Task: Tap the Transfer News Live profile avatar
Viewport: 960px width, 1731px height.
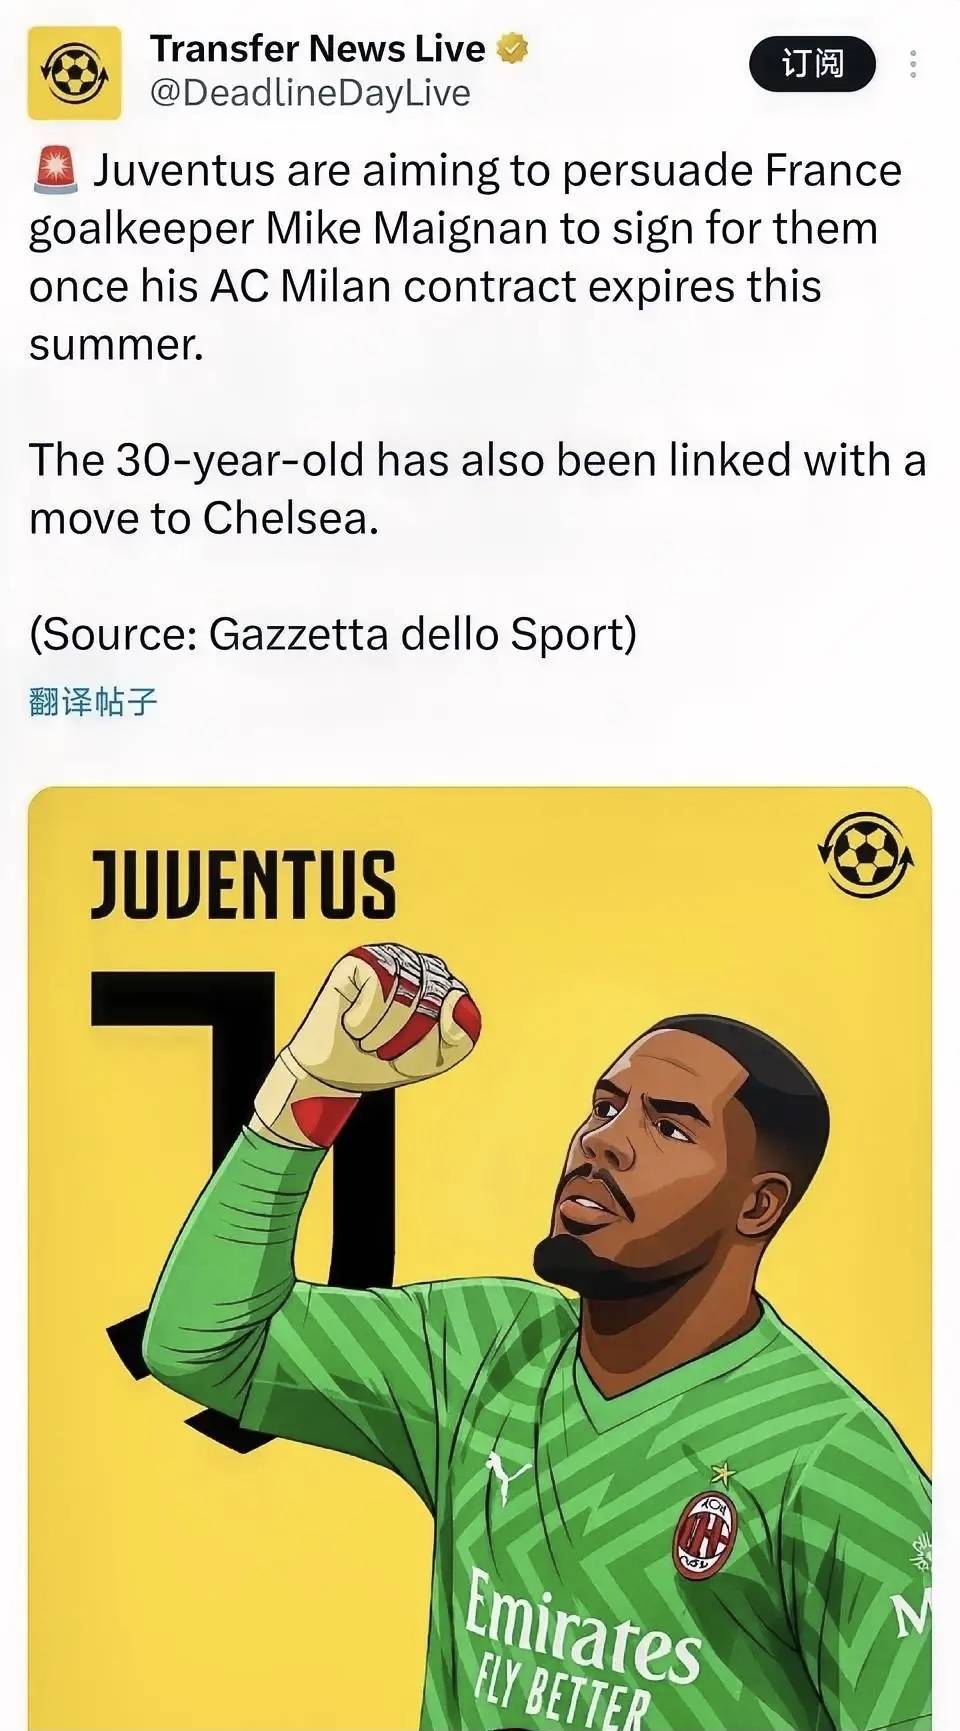Action: point(73,72)
